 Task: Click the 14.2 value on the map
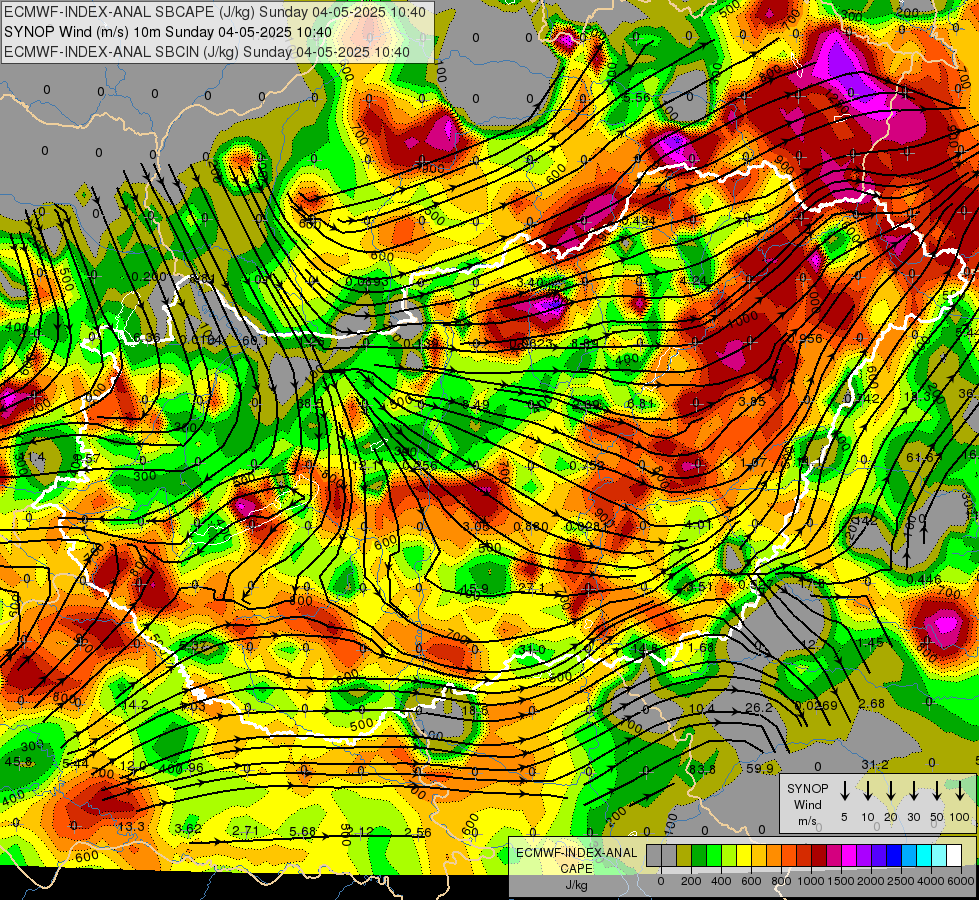[x=135, y=705]
